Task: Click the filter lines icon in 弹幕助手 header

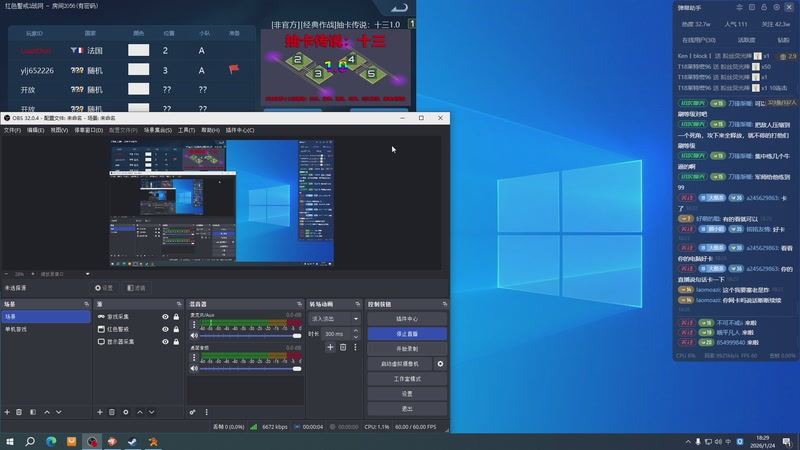Action: 739,8
